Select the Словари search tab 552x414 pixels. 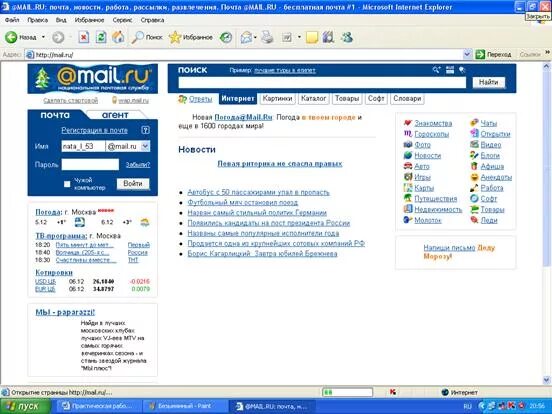point(407,99)
